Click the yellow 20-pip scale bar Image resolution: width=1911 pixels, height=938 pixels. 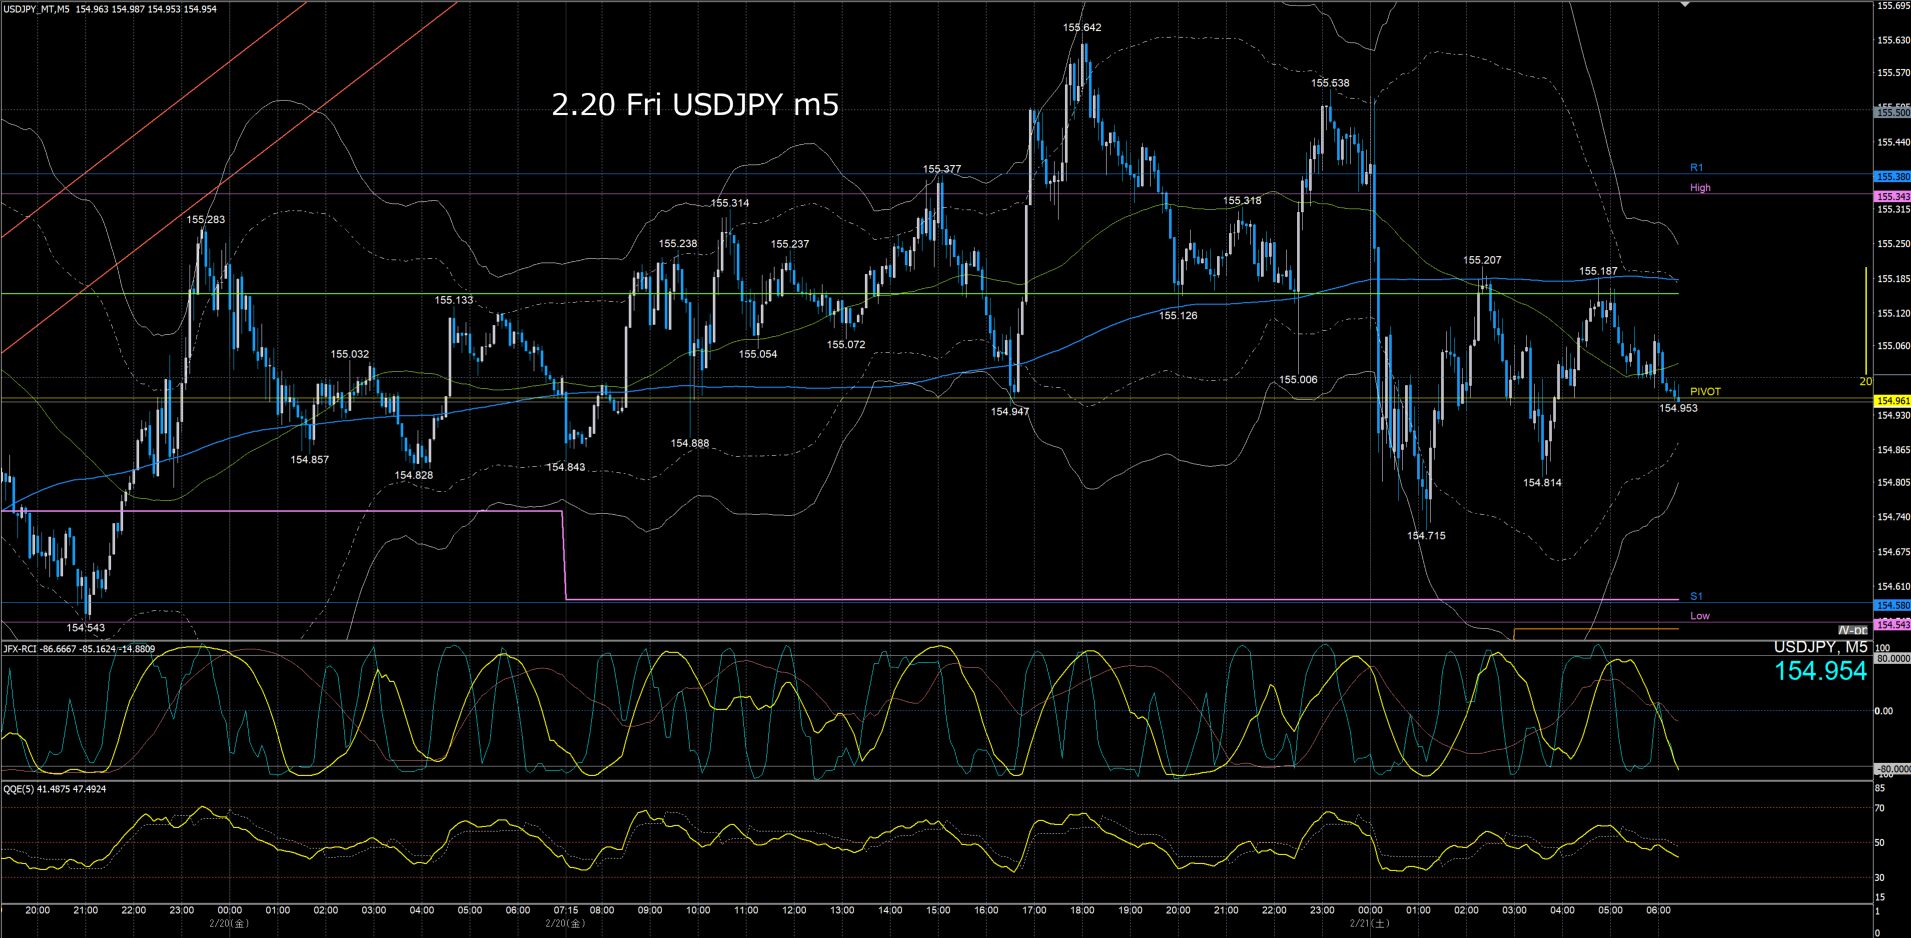pyautogui.click(x=1866, y=320)
